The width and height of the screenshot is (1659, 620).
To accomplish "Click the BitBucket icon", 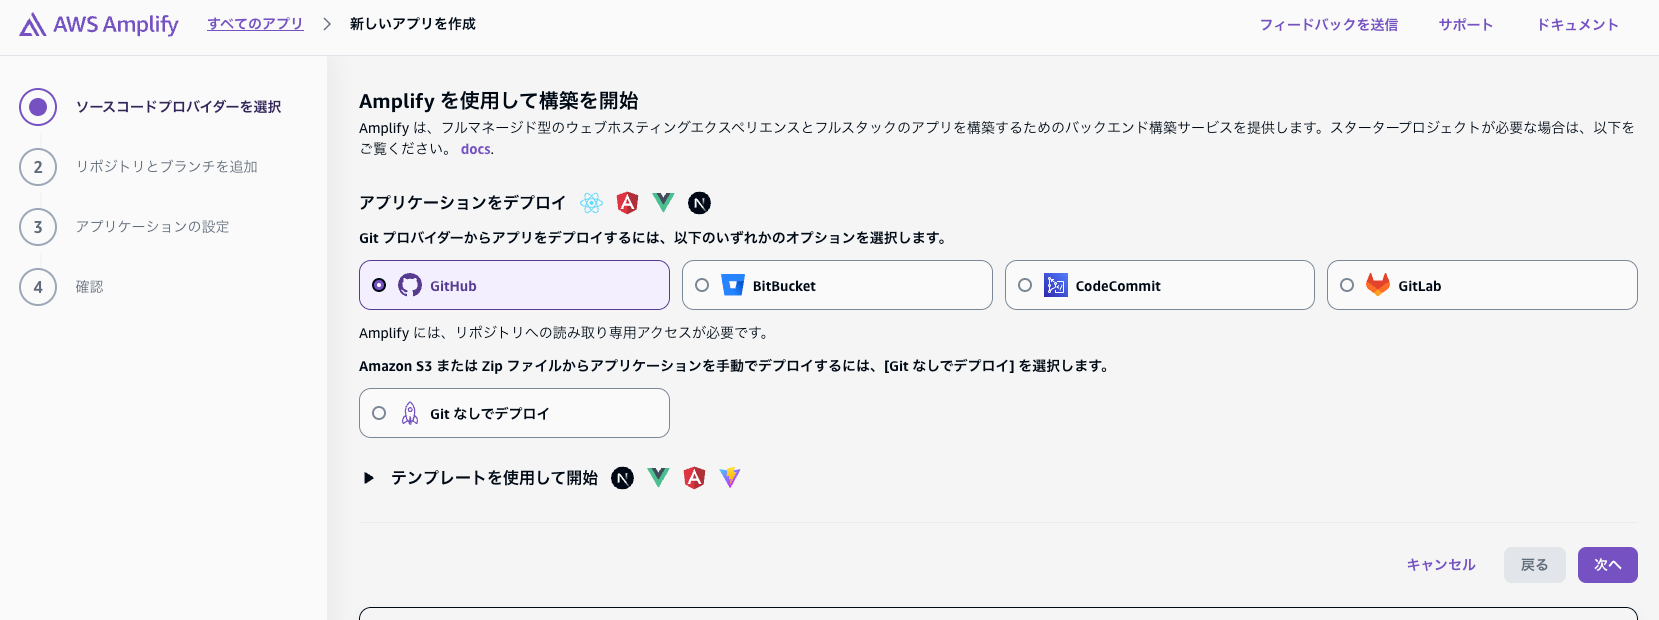I will [733, 285].
